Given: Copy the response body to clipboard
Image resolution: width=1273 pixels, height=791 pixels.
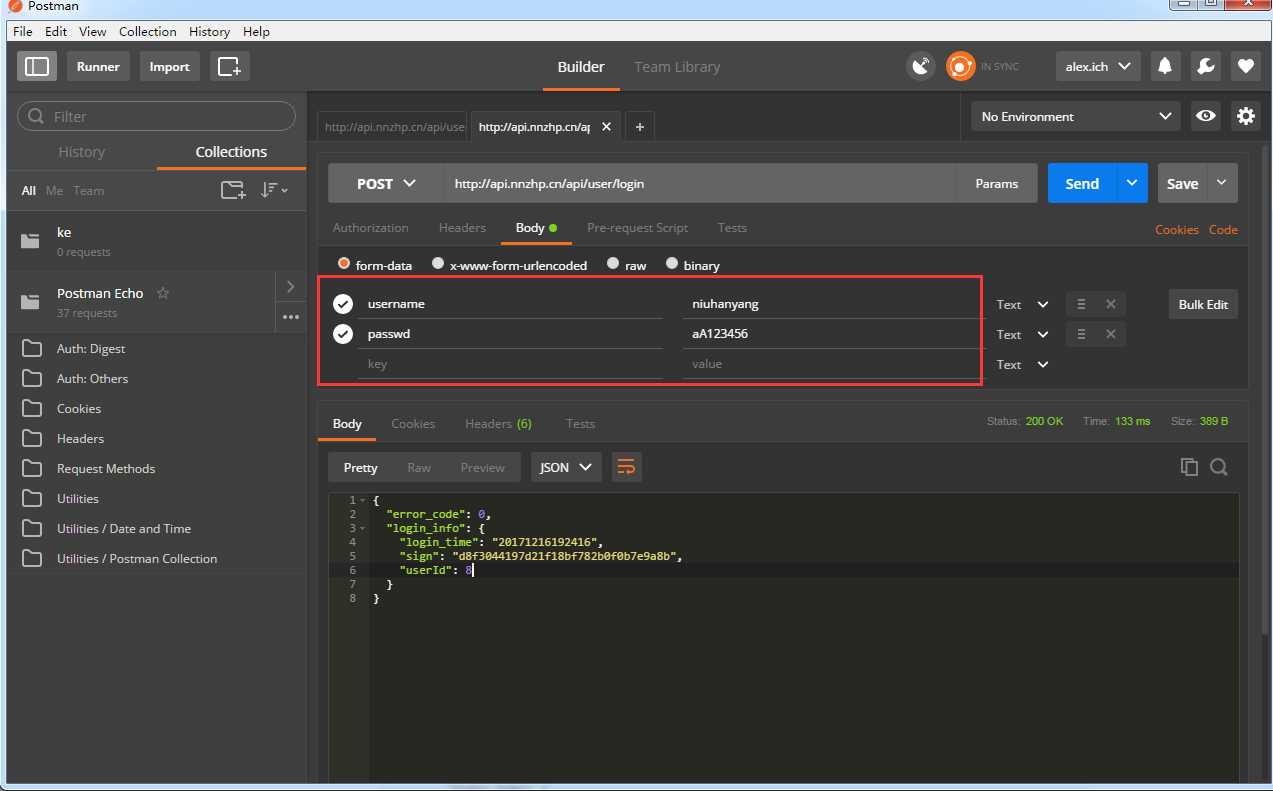Looking at the screenshot, I should (1189, 467).
